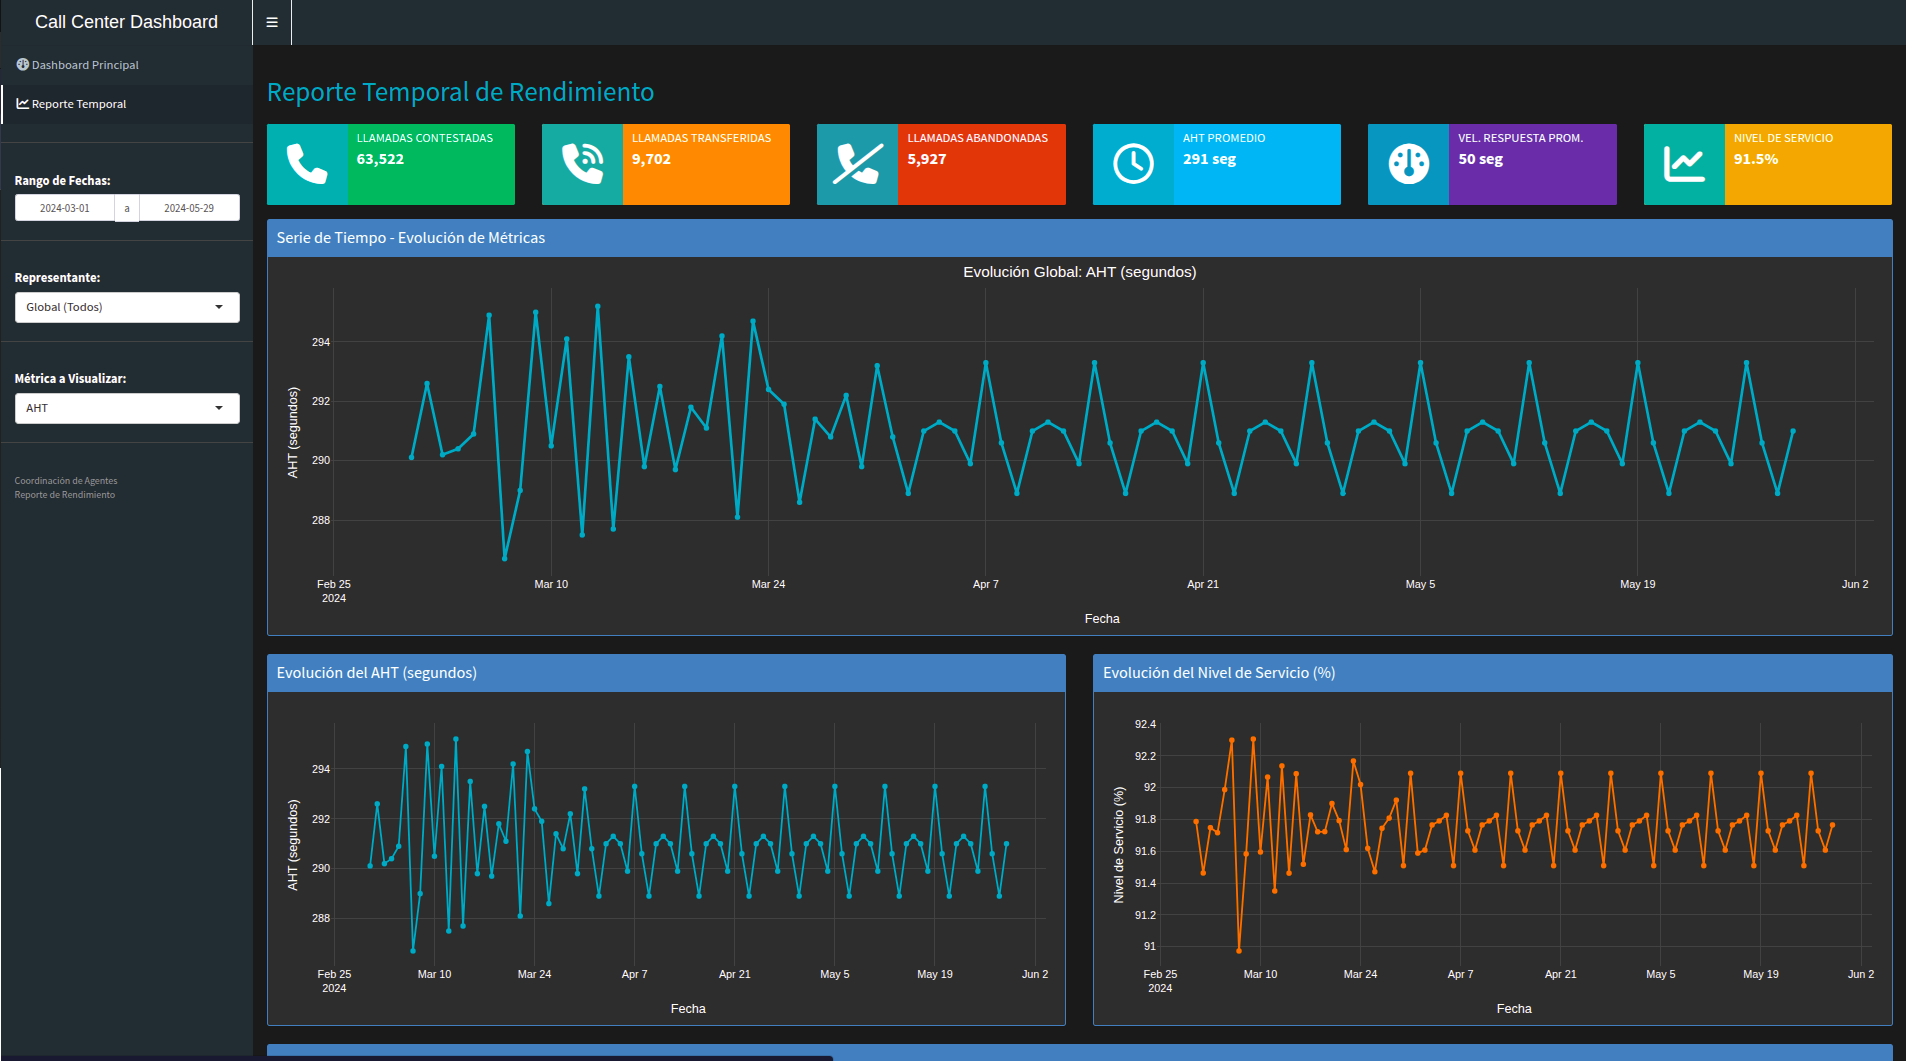Click the Evolución del AHT panel header
Viewport: 1906px width, 1061px height.
pyautogui.click(x=377, y=673)
